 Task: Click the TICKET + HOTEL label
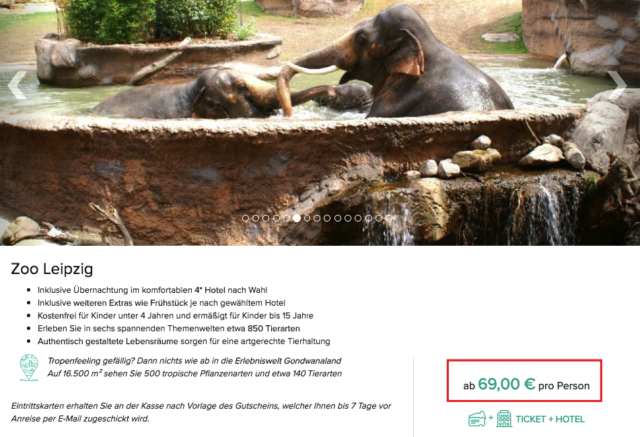pos(550,419)
